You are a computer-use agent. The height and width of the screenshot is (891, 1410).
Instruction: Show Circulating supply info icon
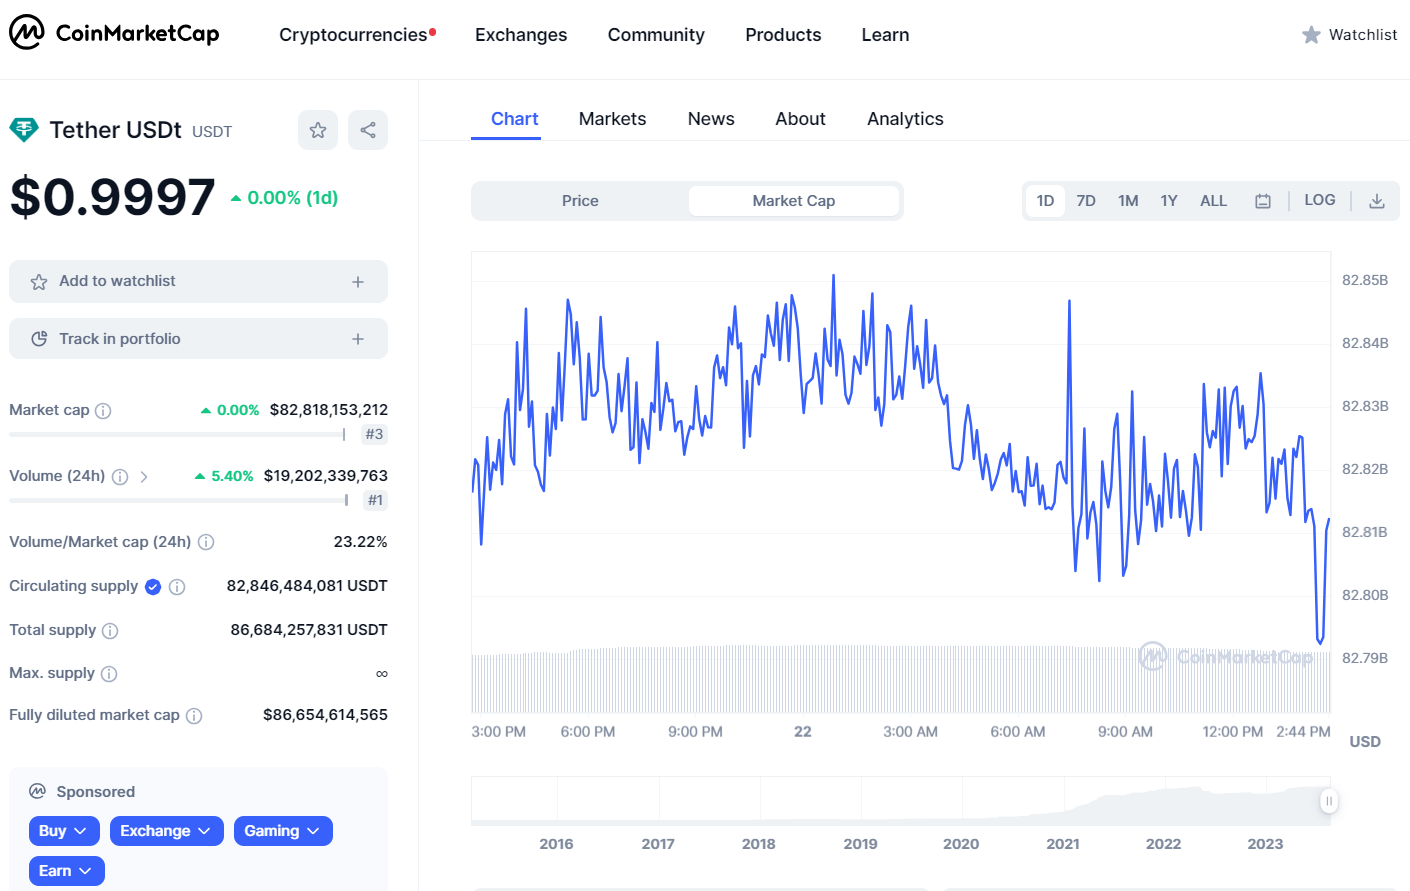pos(177,587)
